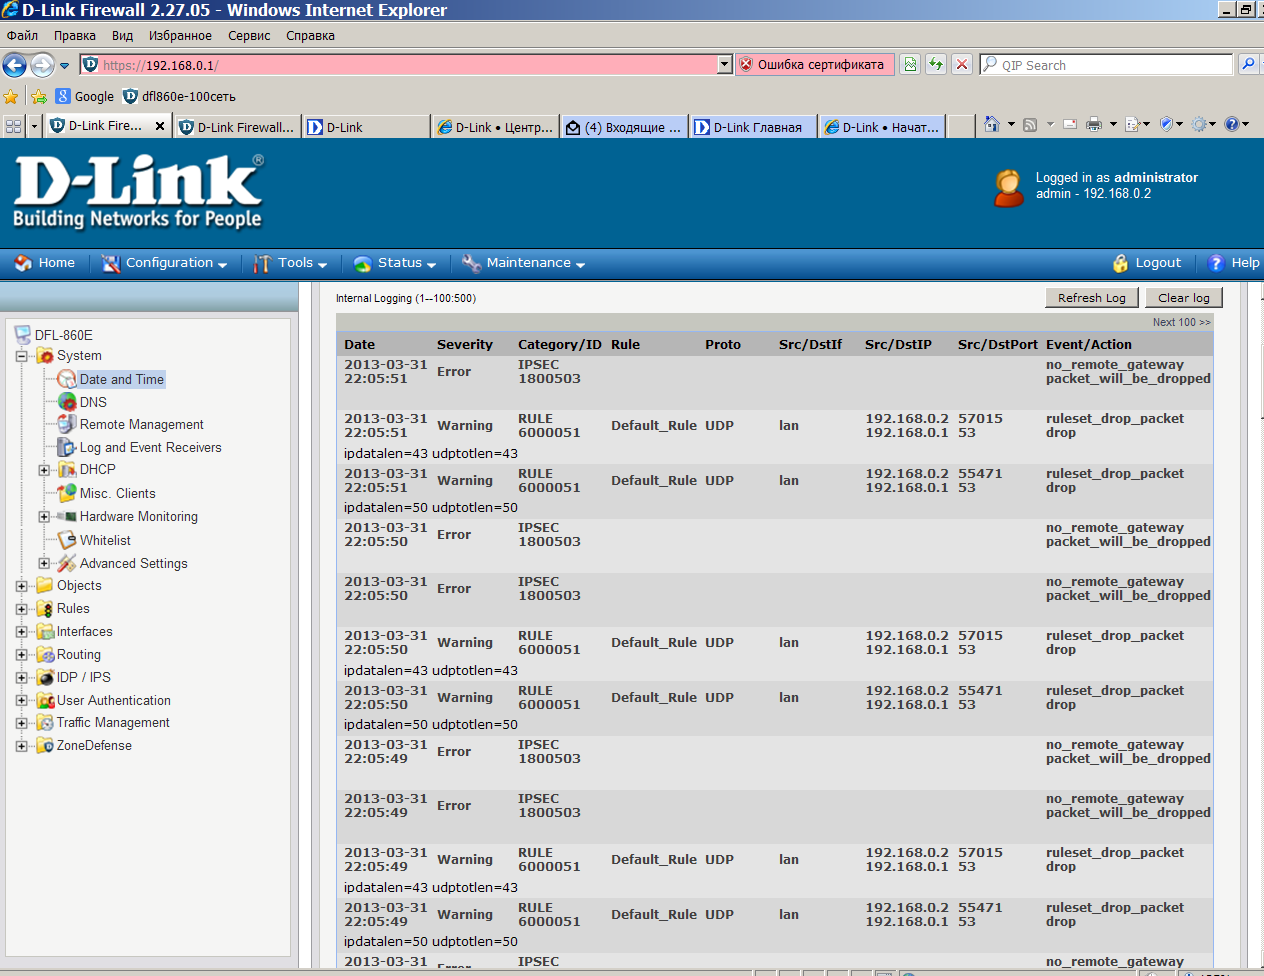Close the active D-Link Fire... tab
Viewport: 1264px width, 976px height.
pos(161,125)
